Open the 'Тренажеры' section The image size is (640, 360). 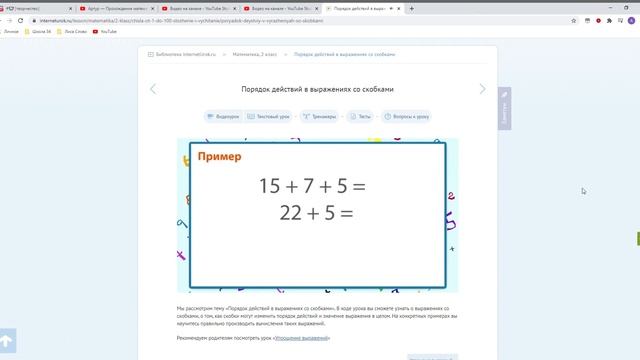(320, 116)
